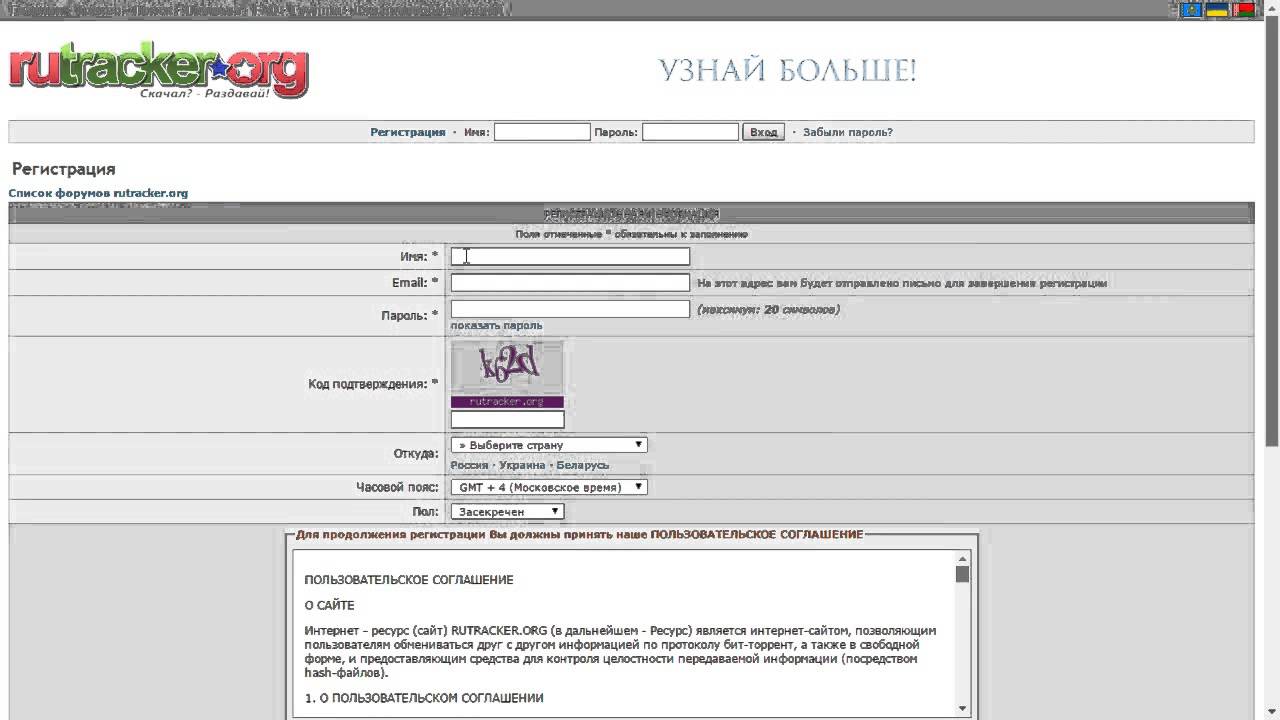Select Украина quick country link
This screenshot has width=1280, height=720.
coord(522,465)
